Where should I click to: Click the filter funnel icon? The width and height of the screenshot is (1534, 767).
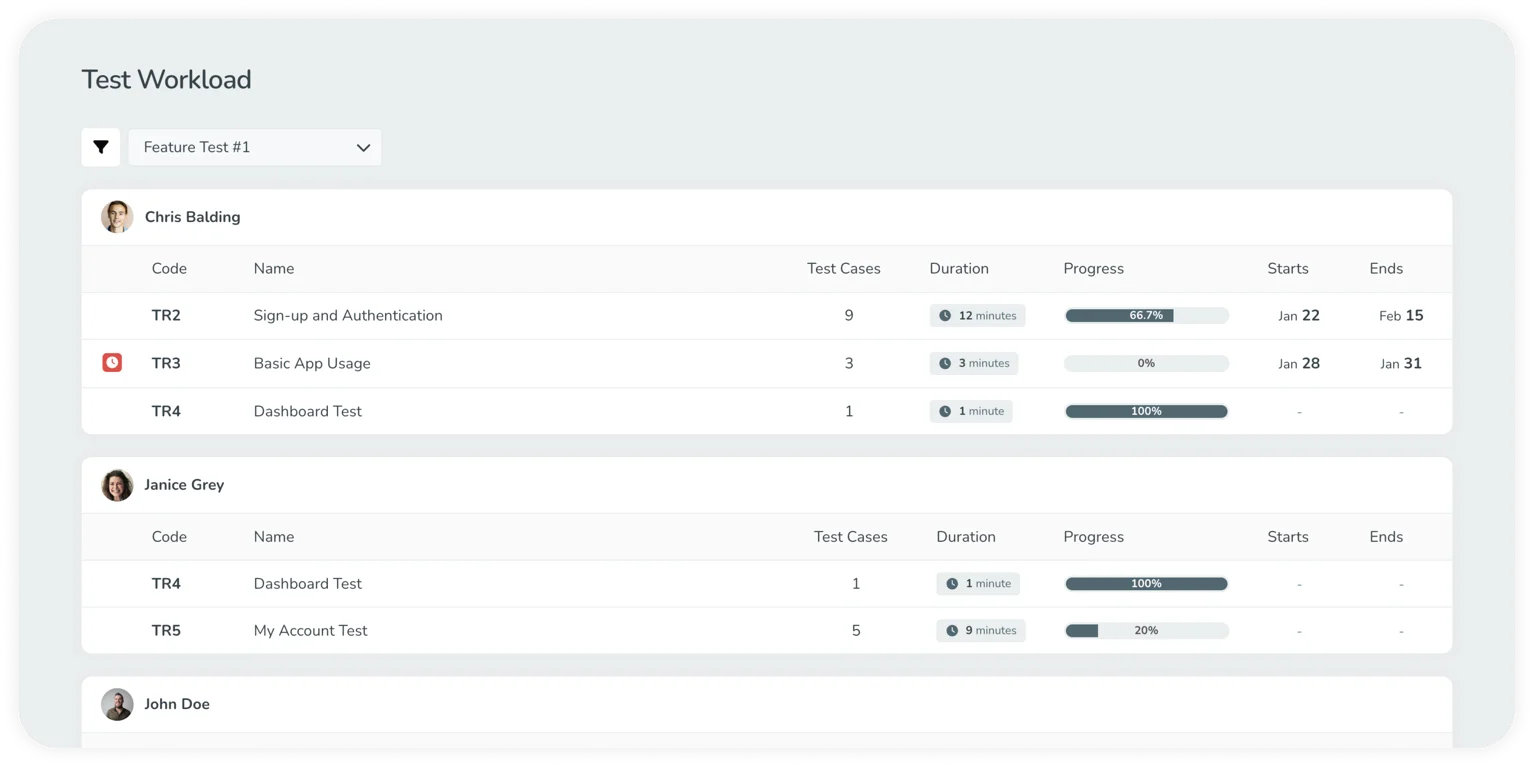100,147
